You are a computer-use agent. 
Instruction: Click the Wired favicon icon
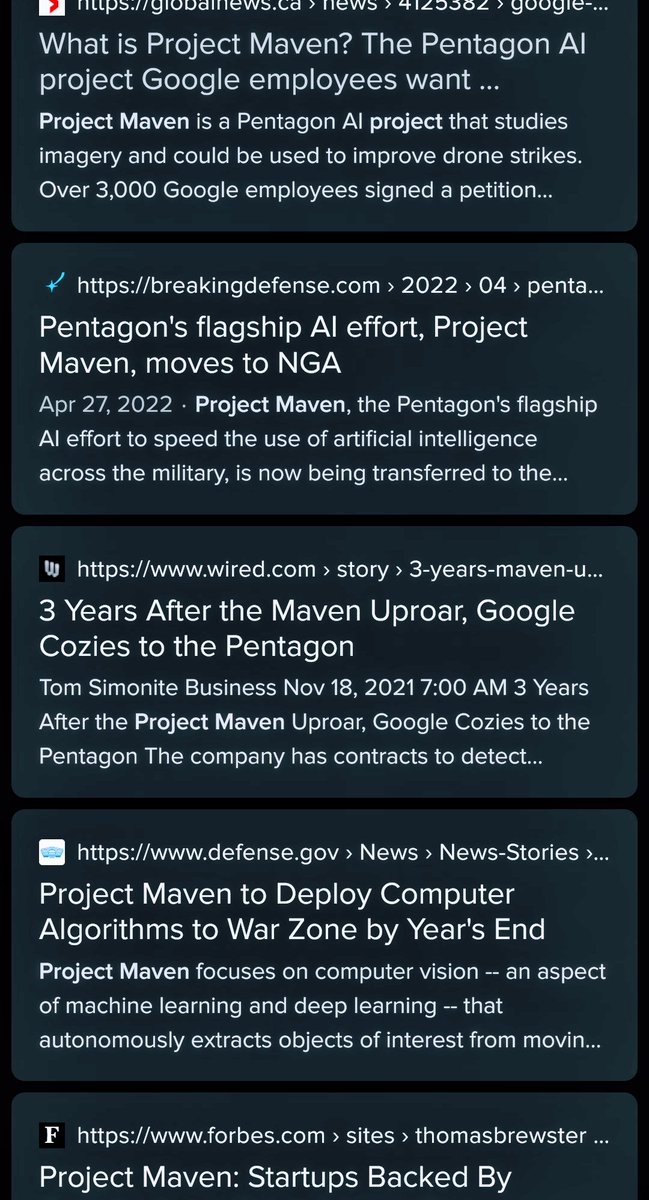pos(52,569)
